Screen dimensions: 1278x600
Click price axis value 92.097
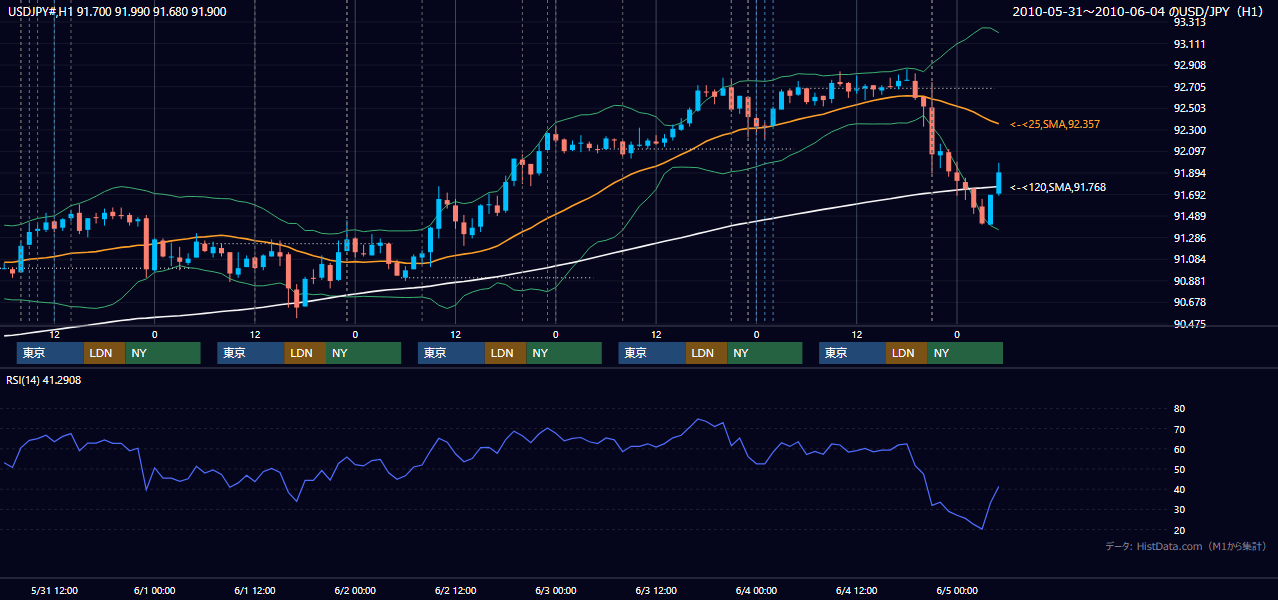coord(1189,151)
